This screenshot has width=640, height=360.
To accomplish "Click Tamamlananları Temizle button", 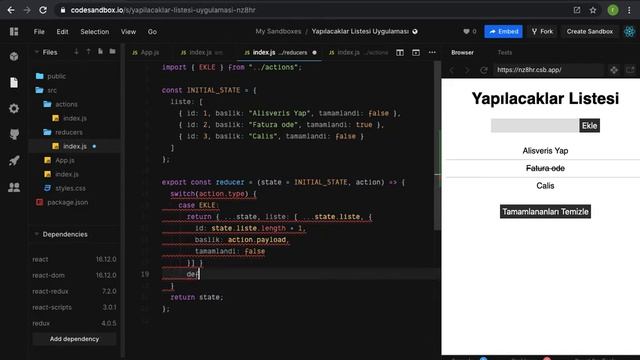I will coord(545,212).
